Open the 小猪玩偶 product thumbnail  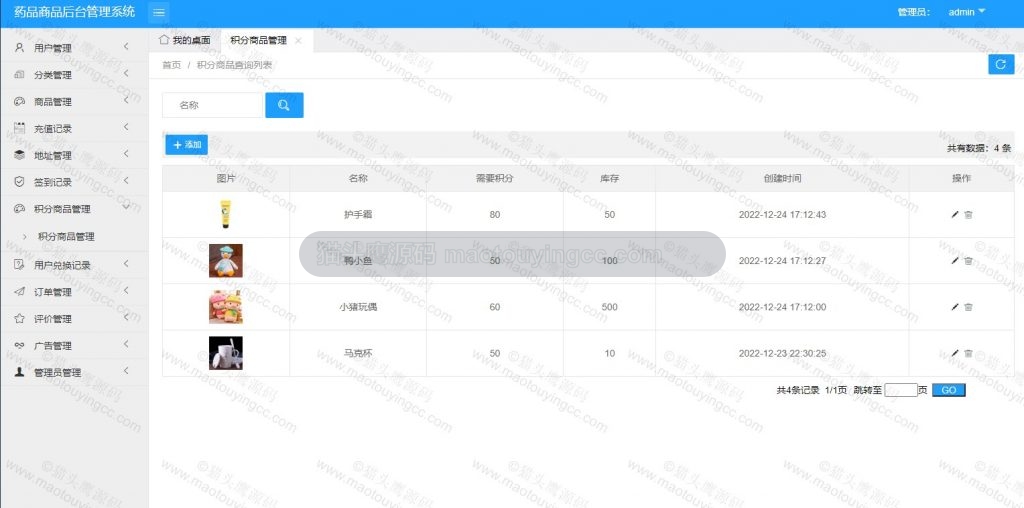point(226,307)
